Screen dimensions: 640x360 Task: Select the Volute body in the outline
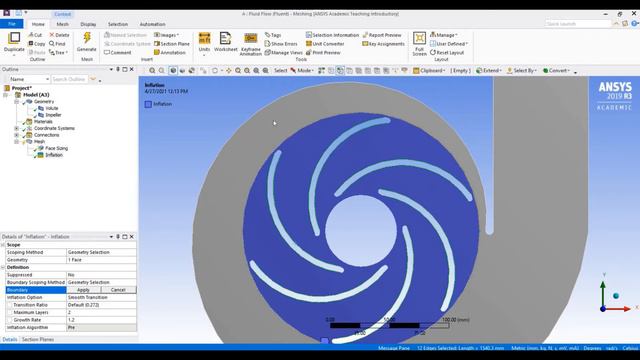(51, 108)
